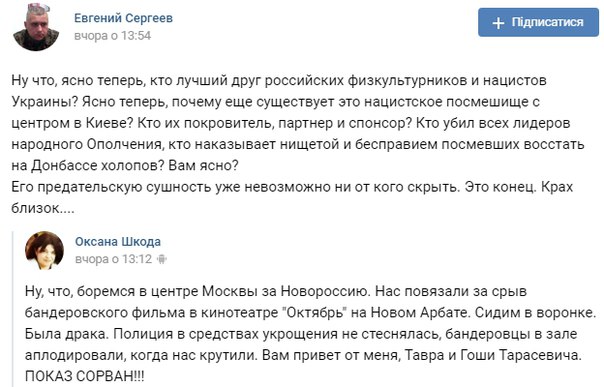Click the line starting 'Ну, что, боремся в центре'
Image resolution: width=604 pixels, height=387 pixels.
click(276, 291)
